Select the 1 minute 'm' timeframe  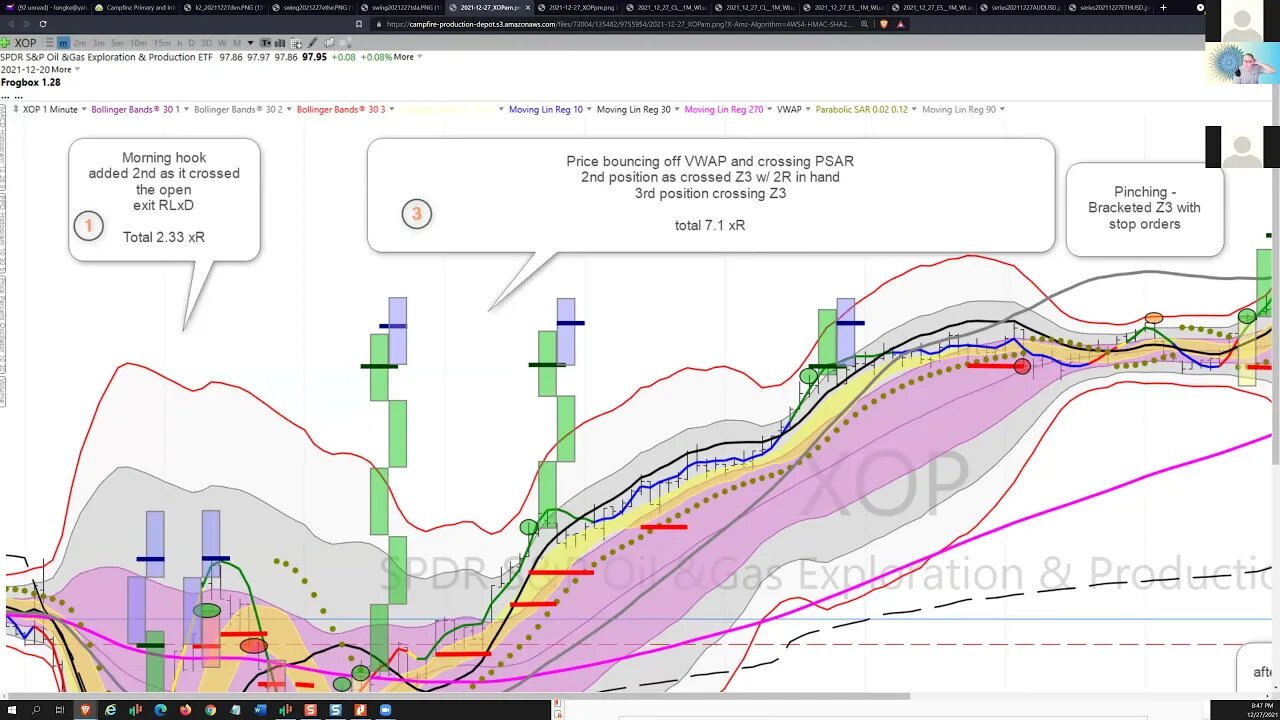(63, 43)
